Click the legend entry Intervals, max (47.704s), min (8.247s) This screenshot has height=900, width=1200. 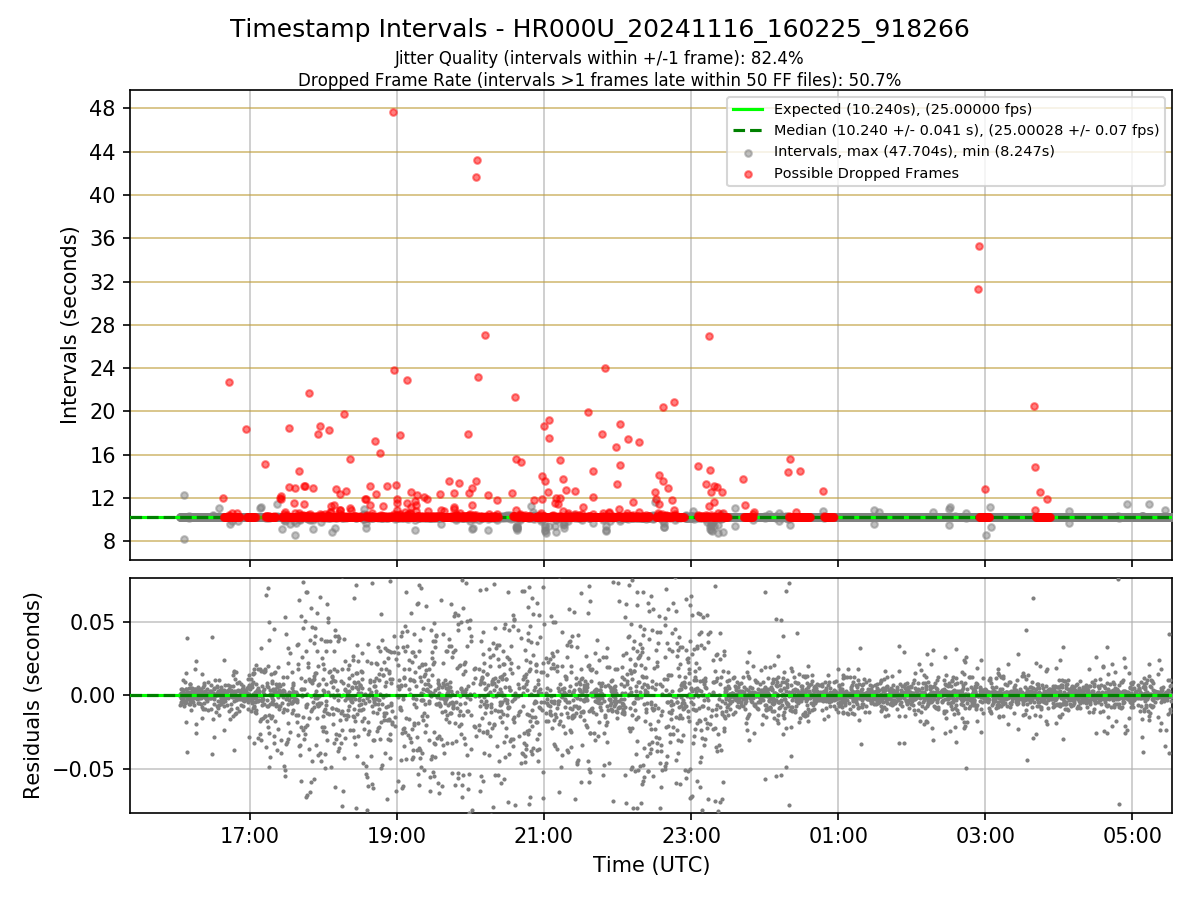[914, 151]
